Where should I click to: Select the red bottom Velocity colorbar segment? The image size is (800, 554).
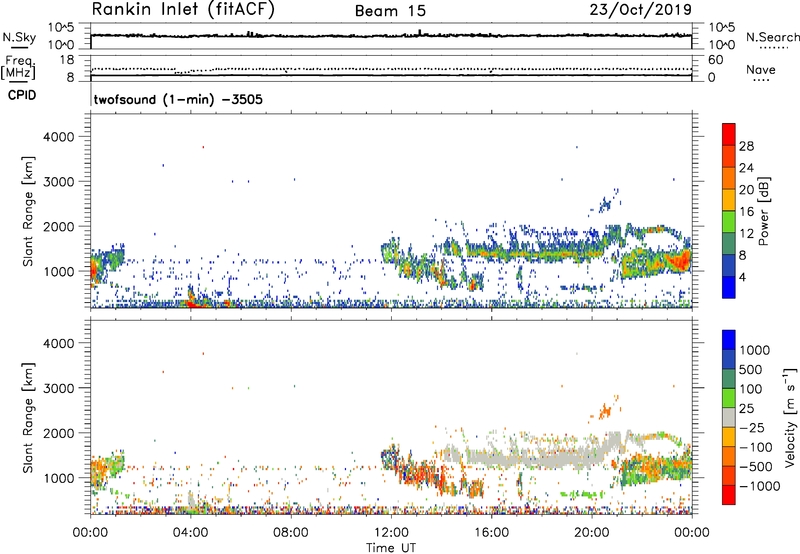click(729, 495)
